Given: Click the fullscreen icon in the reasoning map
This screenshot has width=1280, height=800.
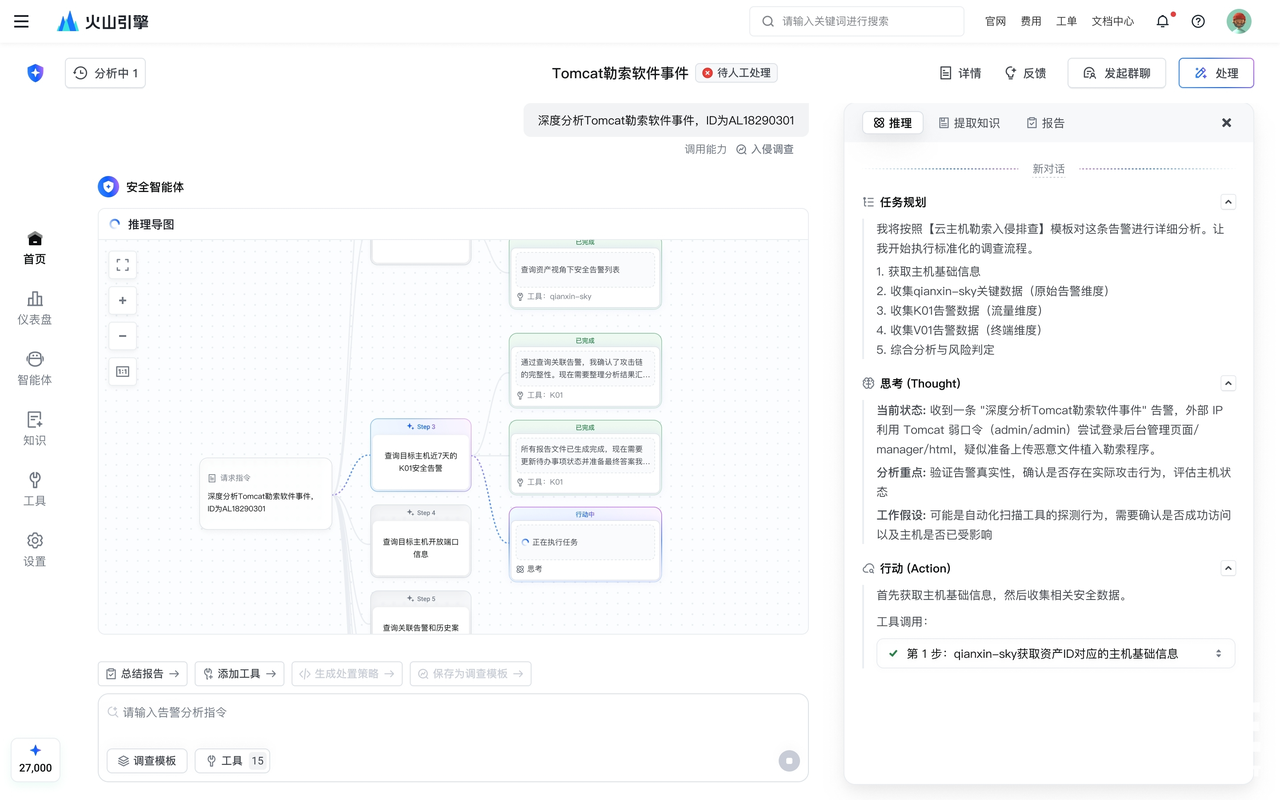Looking at the screenshot, I should (x=122, y=265).
